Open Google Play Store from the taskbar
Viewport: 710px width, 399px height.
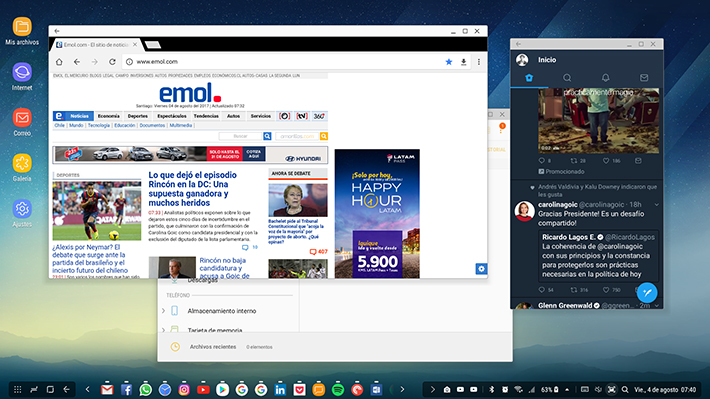222,389
